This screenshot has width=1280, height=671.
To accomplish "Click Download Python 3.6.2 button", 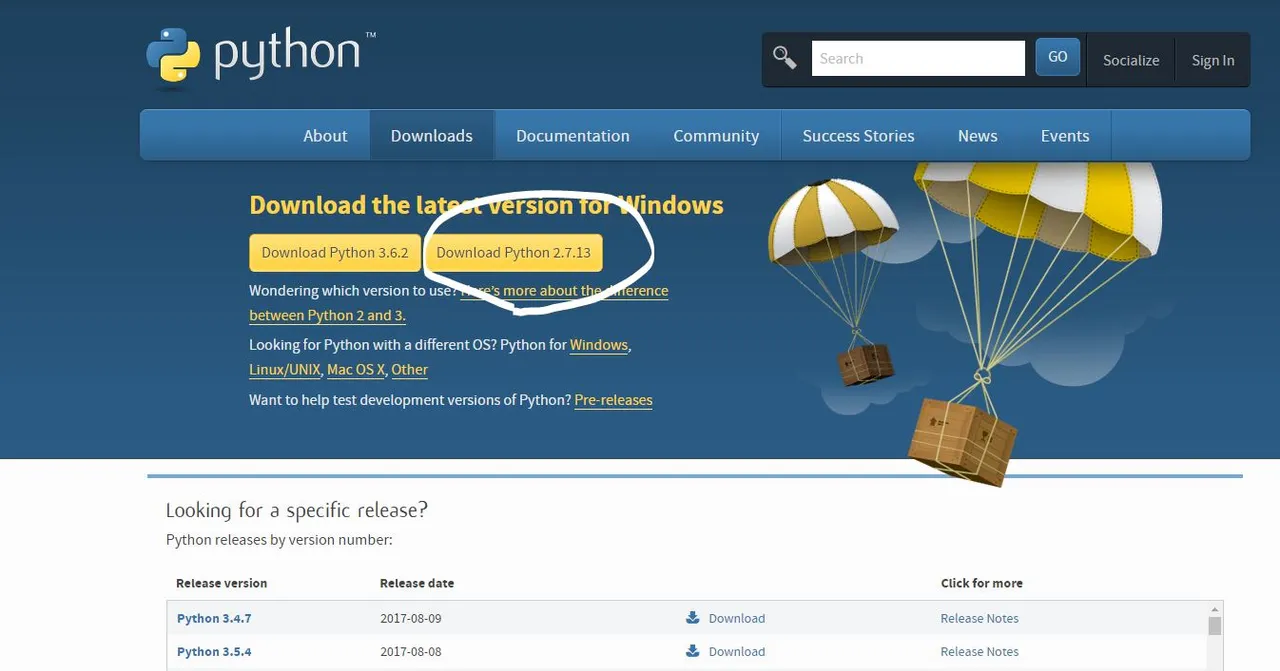I will pyautogui.click(x=335, y=253).
